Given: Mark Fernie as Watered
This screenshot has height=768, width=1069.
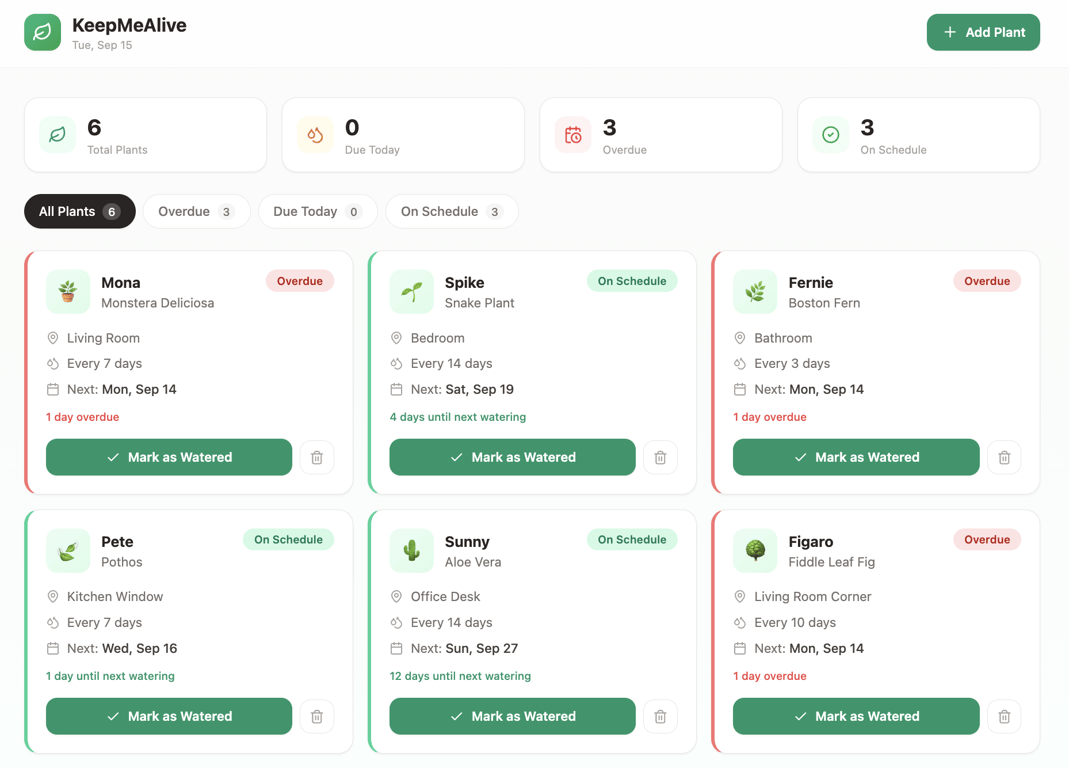Looking at the screenshot, I should click(856, 457).
